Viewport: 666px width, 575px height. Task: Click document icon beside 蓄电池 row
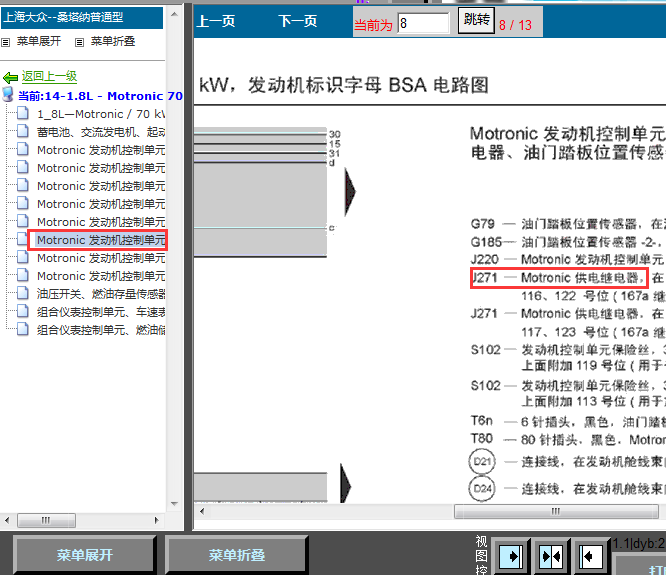pyautogui.click(x=23, y=132)
